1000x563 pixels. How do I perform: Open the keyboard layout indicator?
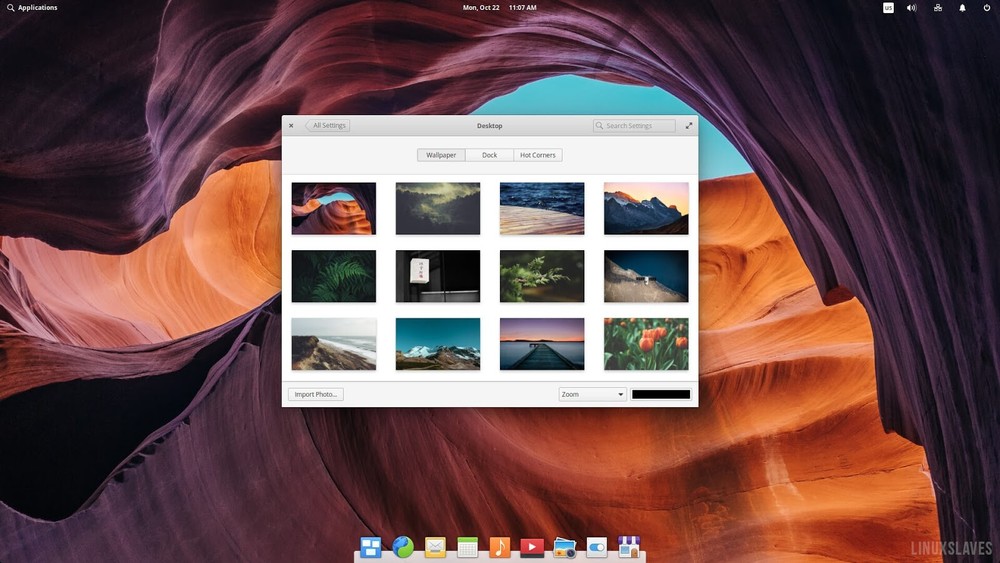888,8
